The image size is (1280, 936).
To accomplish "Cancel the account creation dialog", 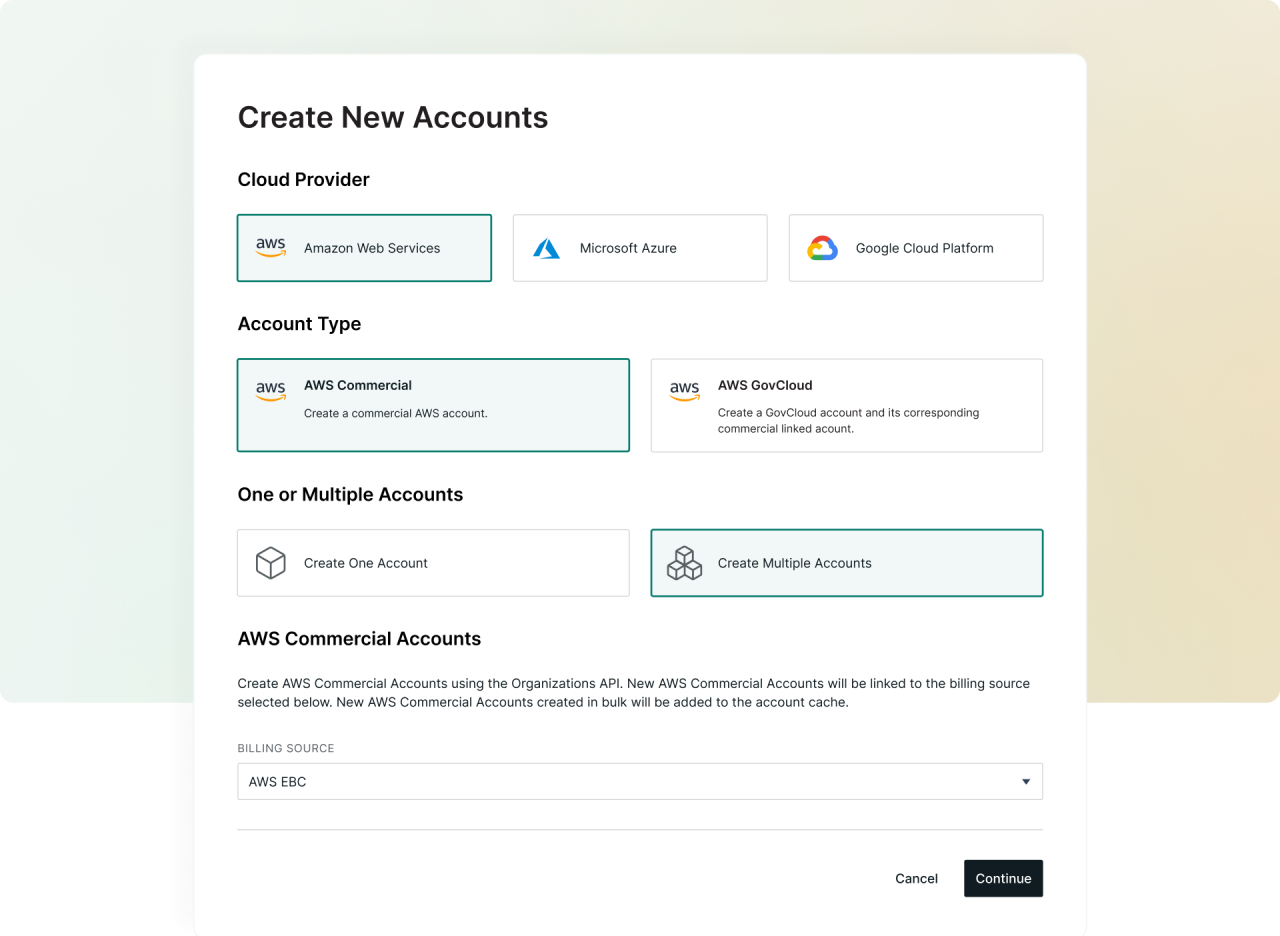I will click(x=916, y=878).
